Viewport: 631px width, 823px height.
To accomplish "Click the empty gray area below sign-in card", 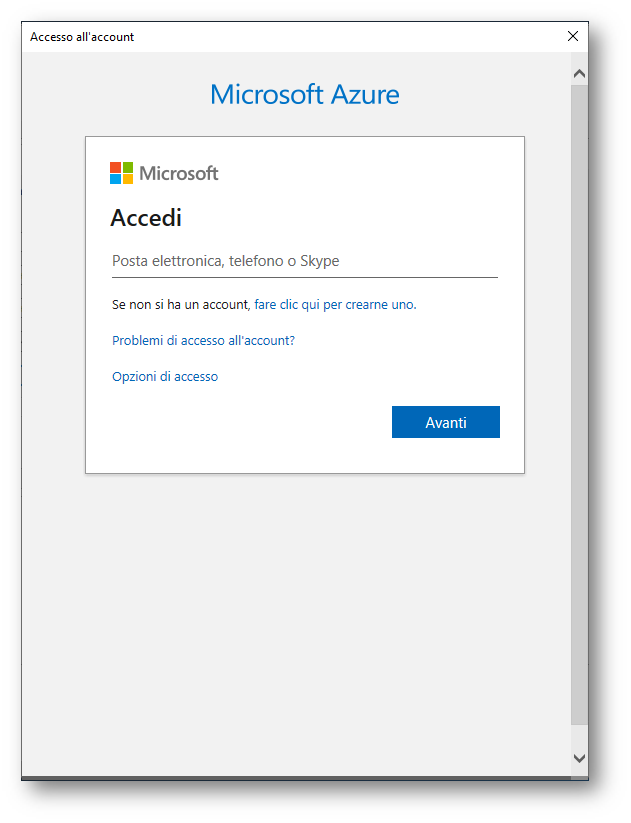I will click(x=297, y=619).
